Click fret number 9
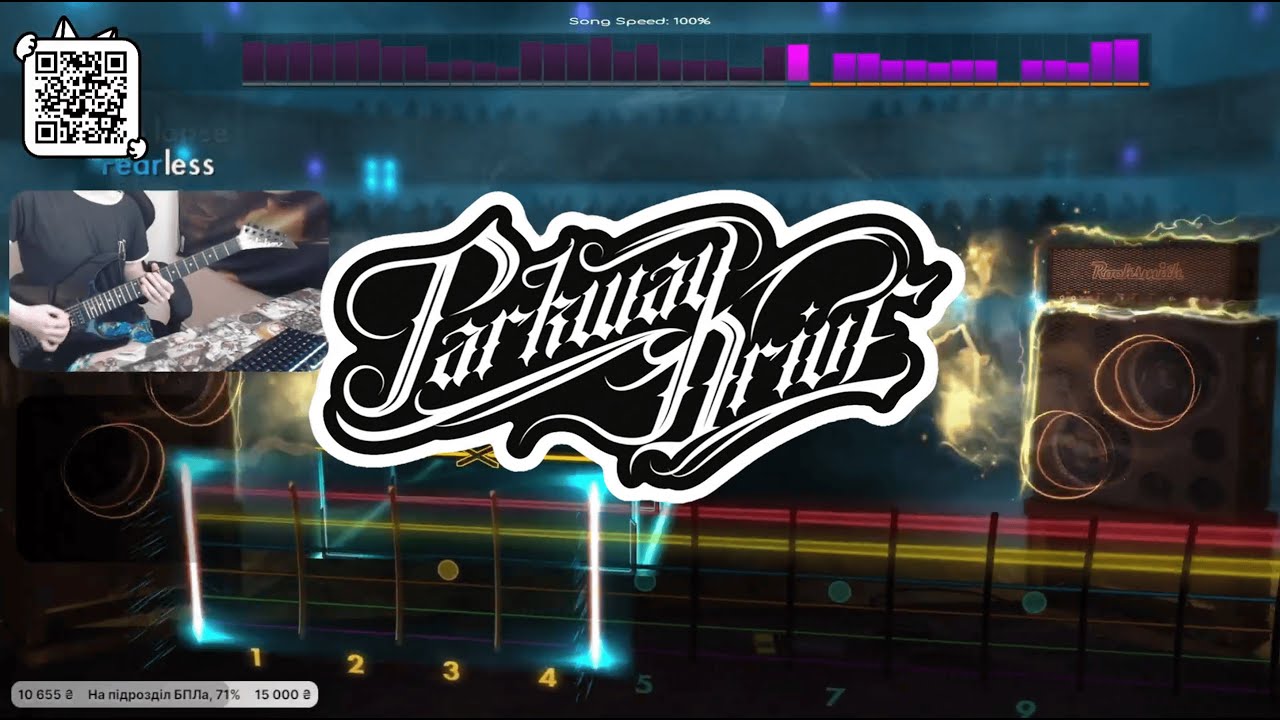Image resolution: width=1280 pixels, height=720 pixels. [x=1027, y=708]
